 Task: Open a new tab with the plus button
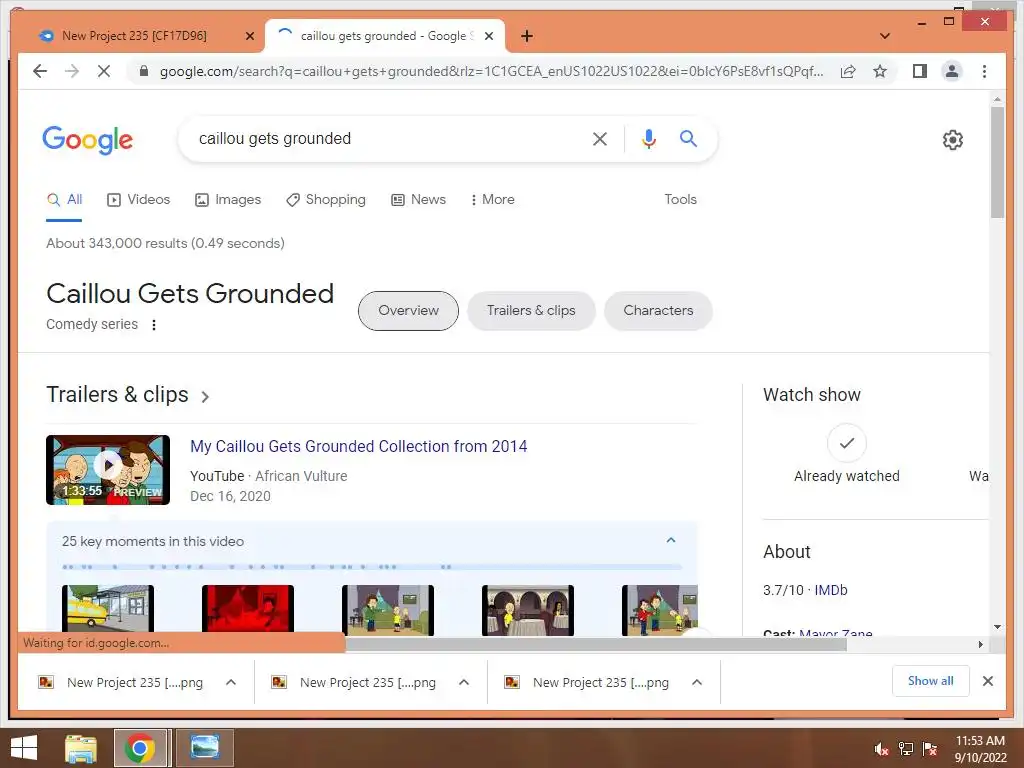[527, 36]
